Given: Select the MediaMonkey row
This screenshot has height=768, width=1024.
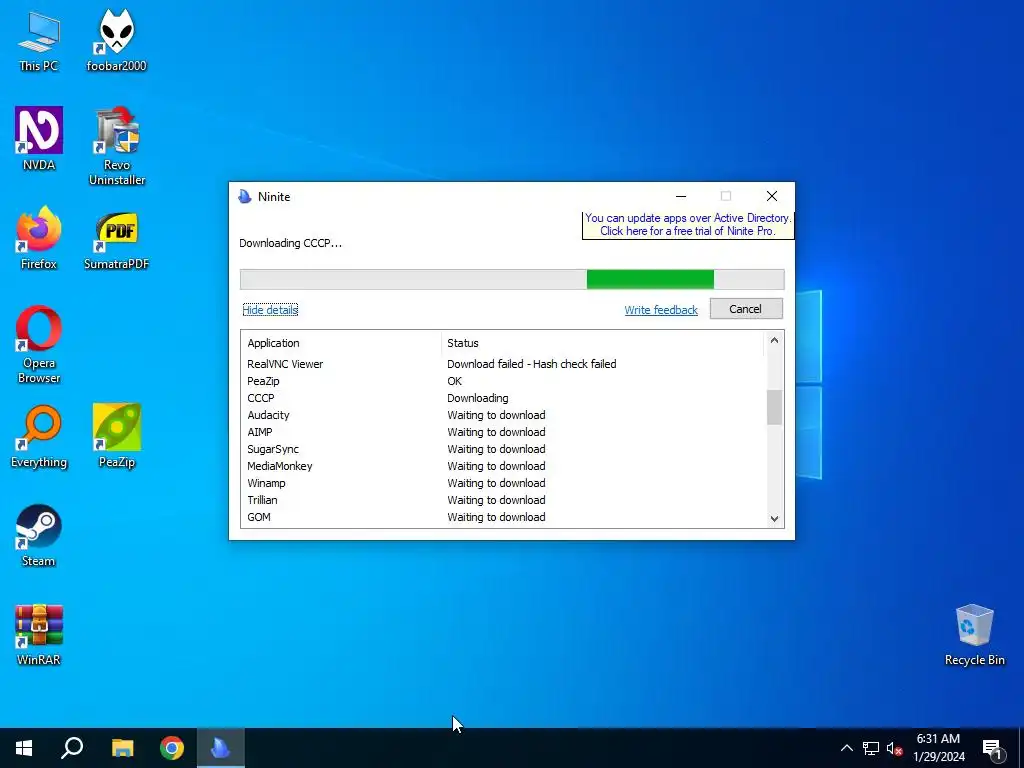Looking at the screenshot, I should pos(503,466).
